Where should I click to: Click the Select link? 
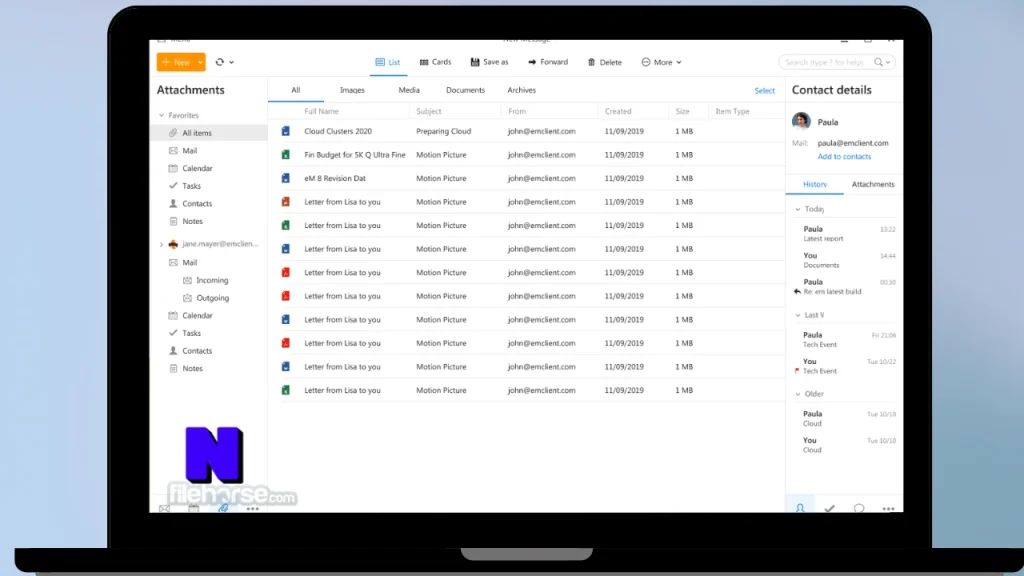pyautogui.click(x=764, y=91)
